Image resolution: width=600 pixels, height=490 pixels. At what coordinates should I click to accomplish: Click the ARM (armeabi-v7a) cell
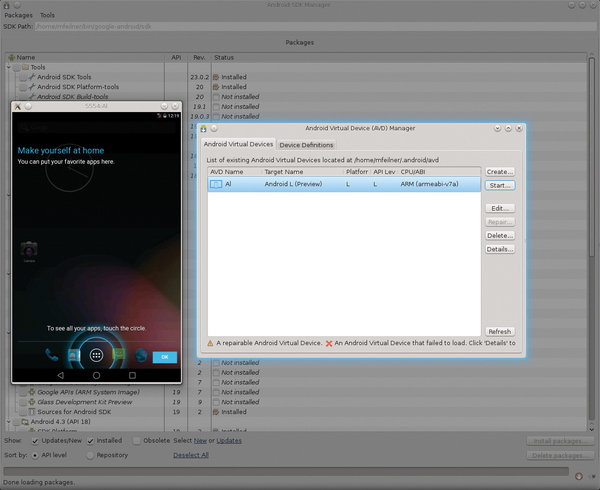coord(429,184)
